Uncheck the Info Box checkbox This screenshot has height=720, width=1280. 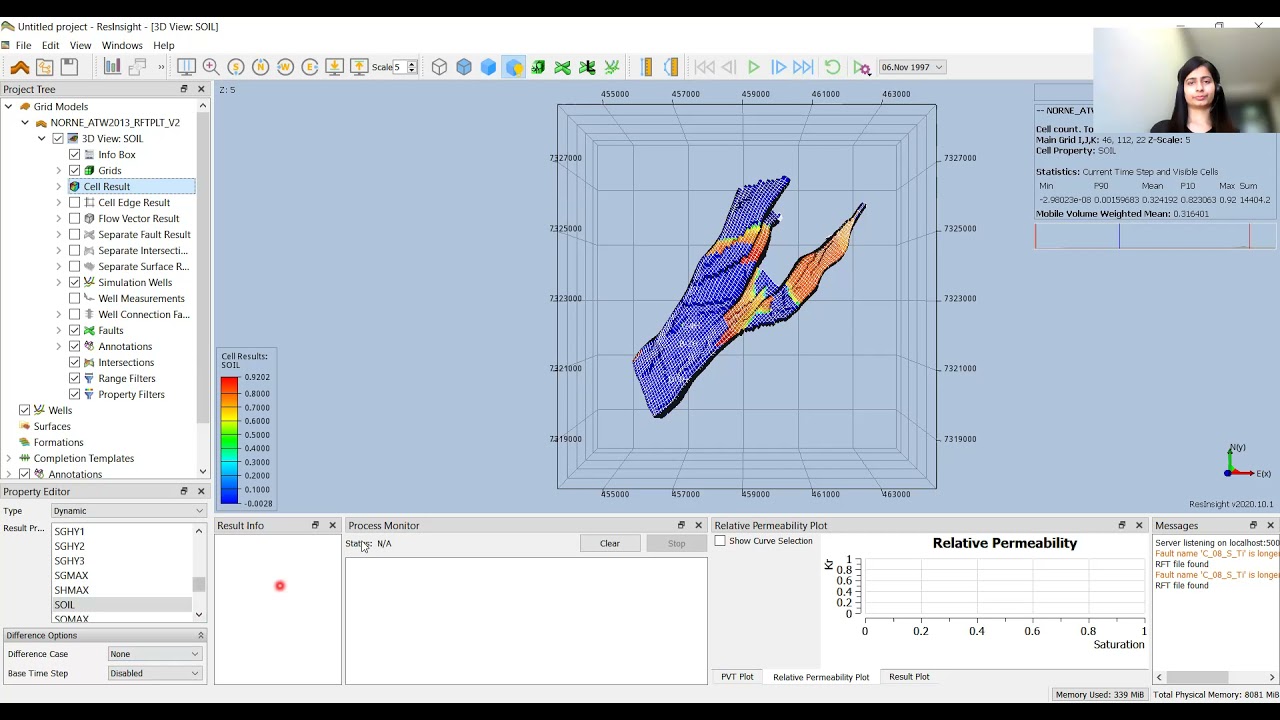click(75, 154)
